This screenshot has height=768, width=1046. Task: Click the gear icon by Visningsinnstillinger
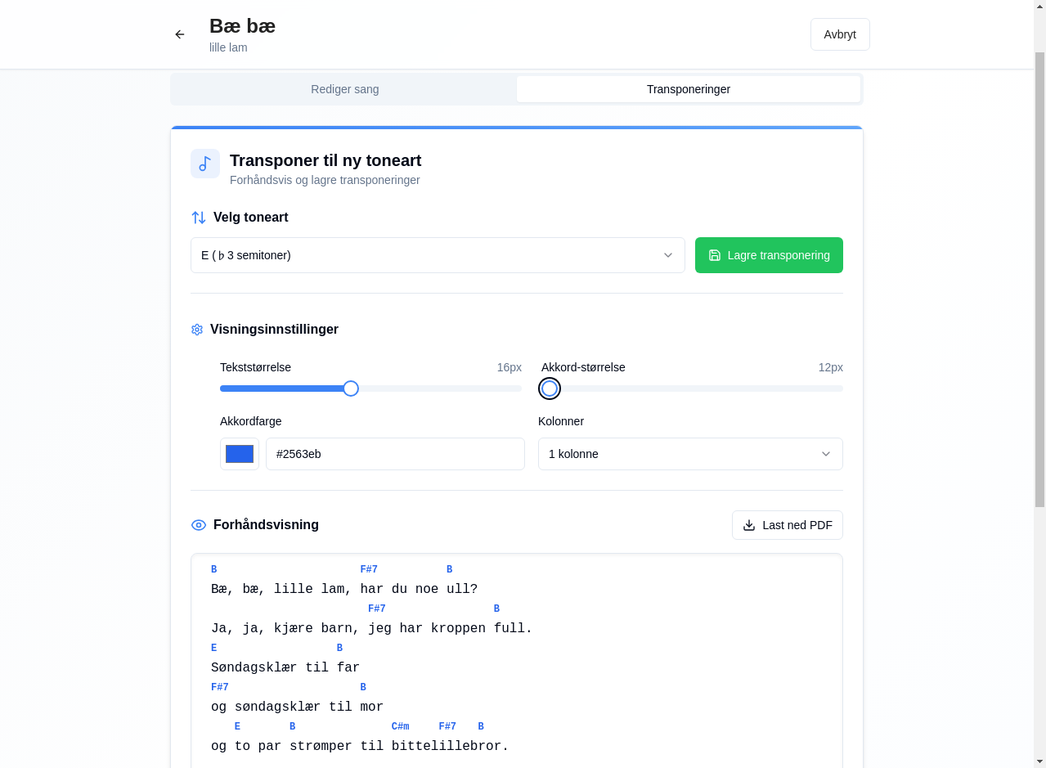[197, 330]
